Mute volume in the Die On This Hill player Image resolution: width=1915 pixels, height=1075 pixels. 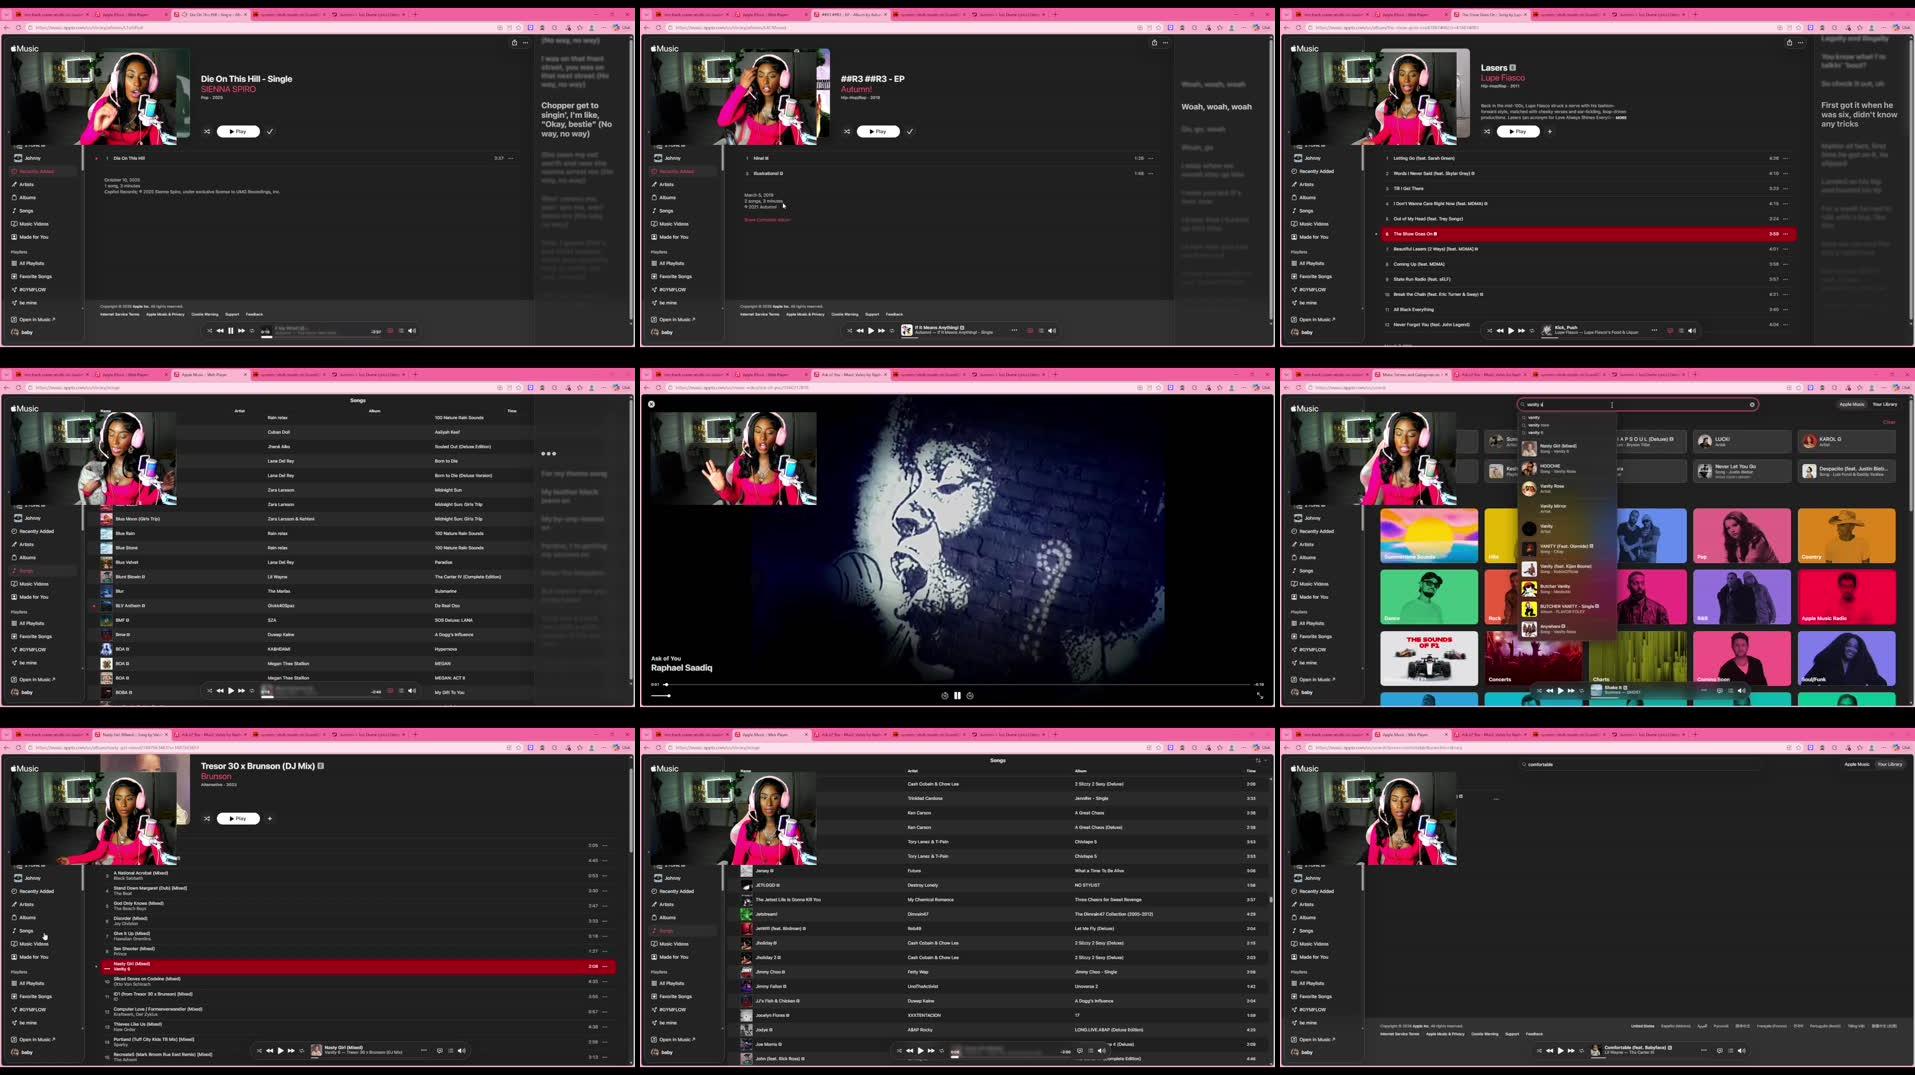pyautogui.click(x=412, y=331)
